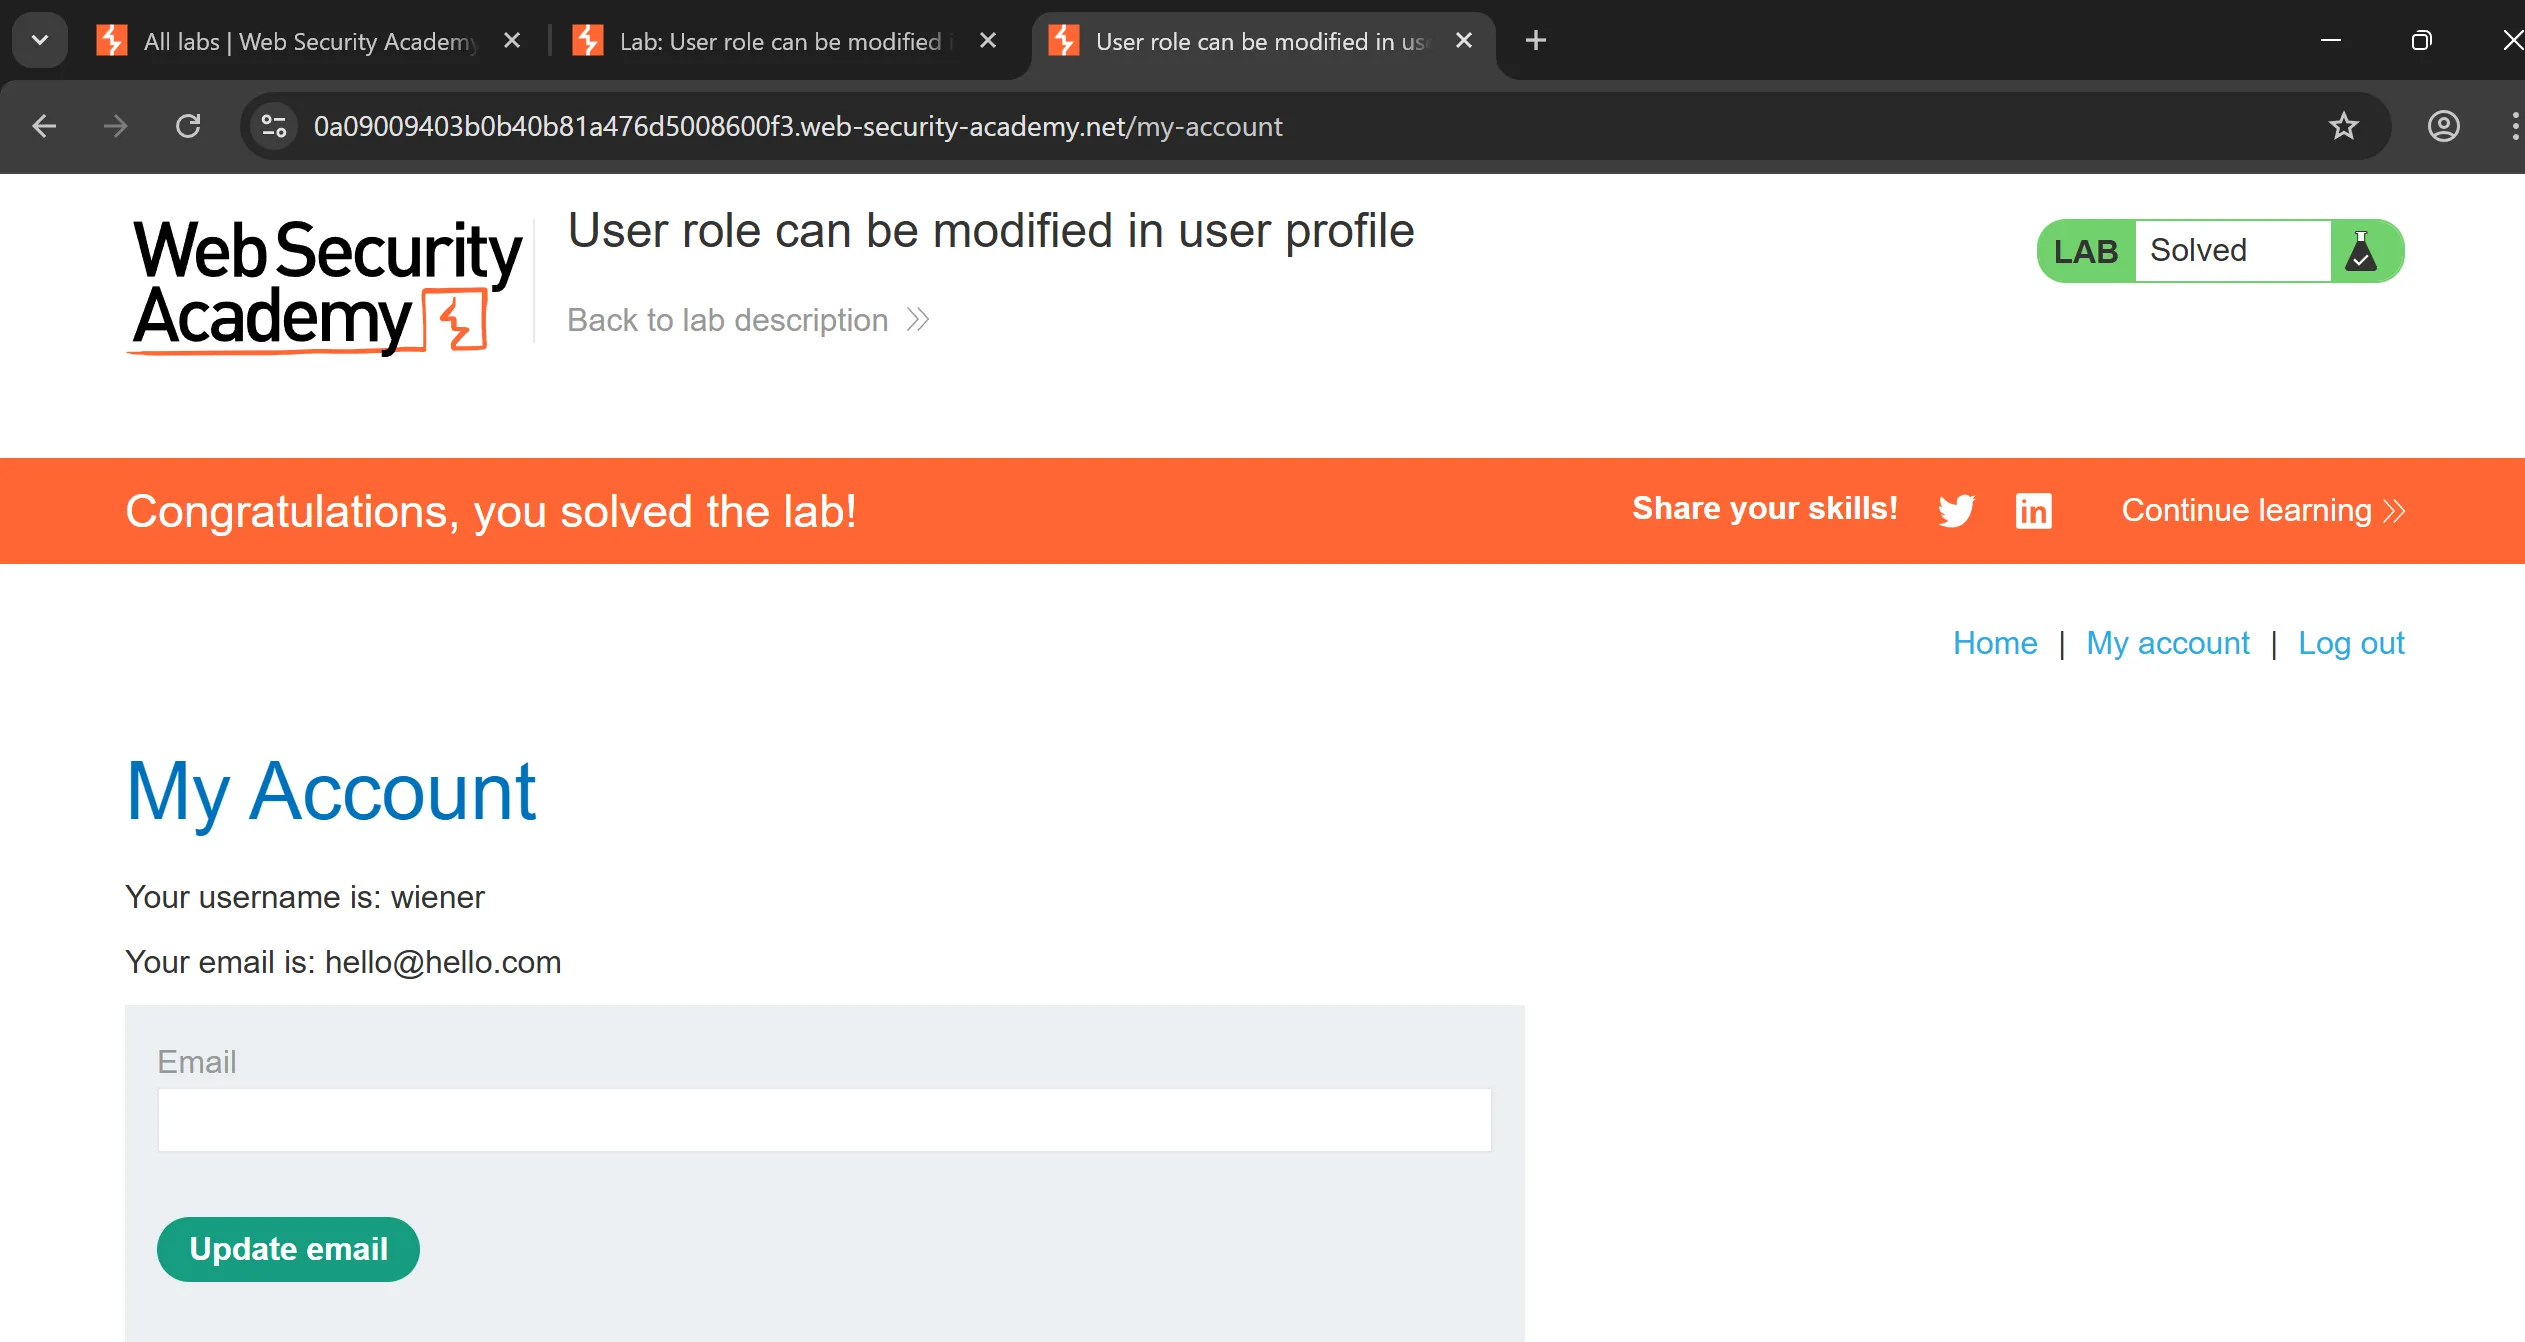
Task: Open the Chrome three-dot menu
Action: pyautogui.click(x=2514, y=126)
